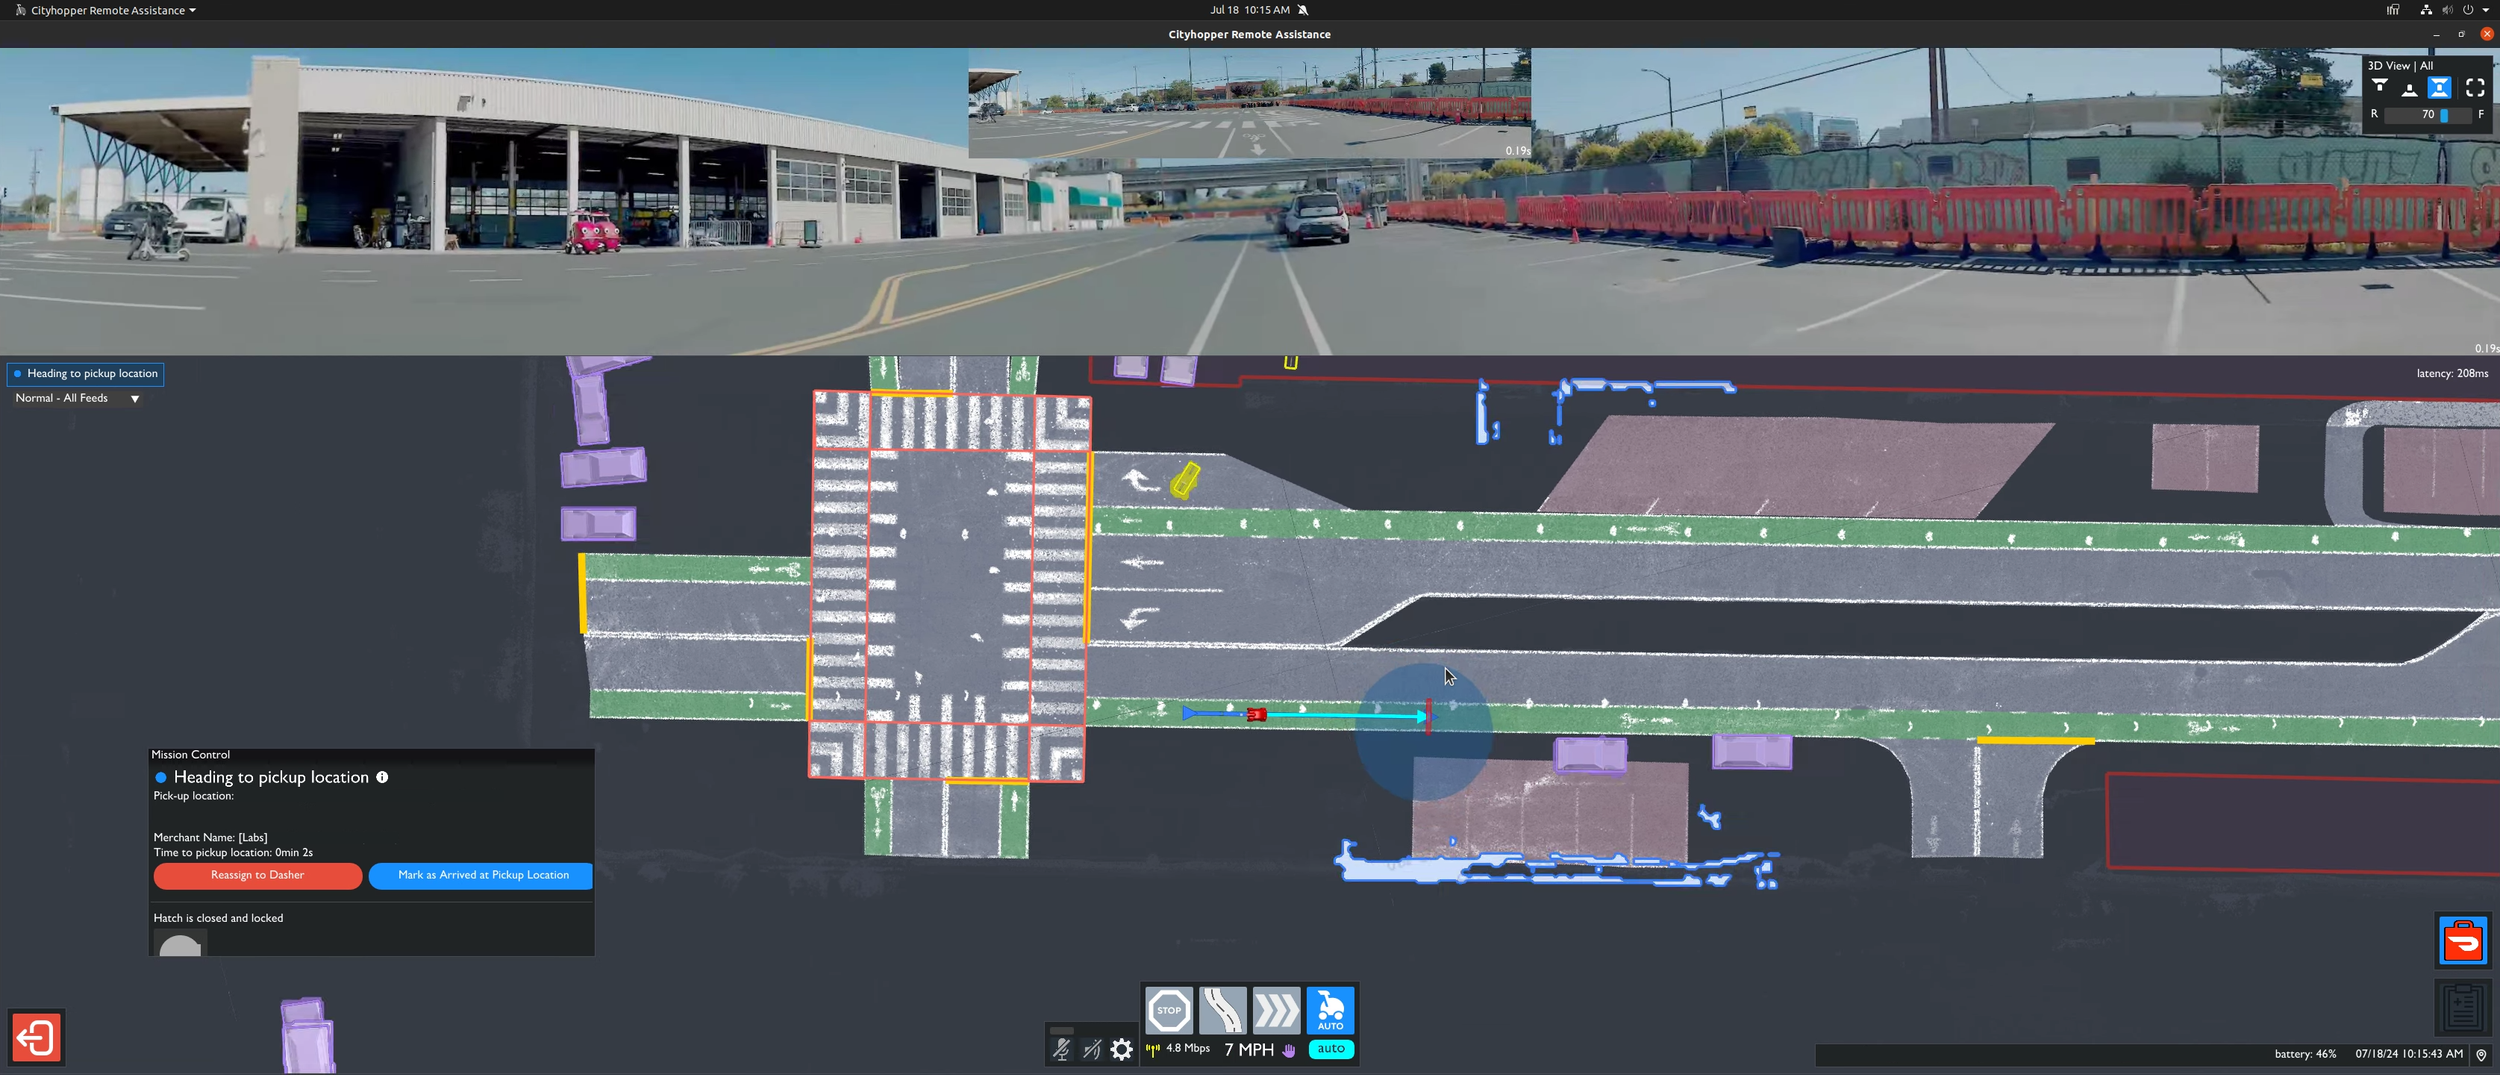Open the Jul 18 10:15 AM clock menu
Image resolution: width=2500 pixels, height=1075 pixels.
pos(1250,10)
